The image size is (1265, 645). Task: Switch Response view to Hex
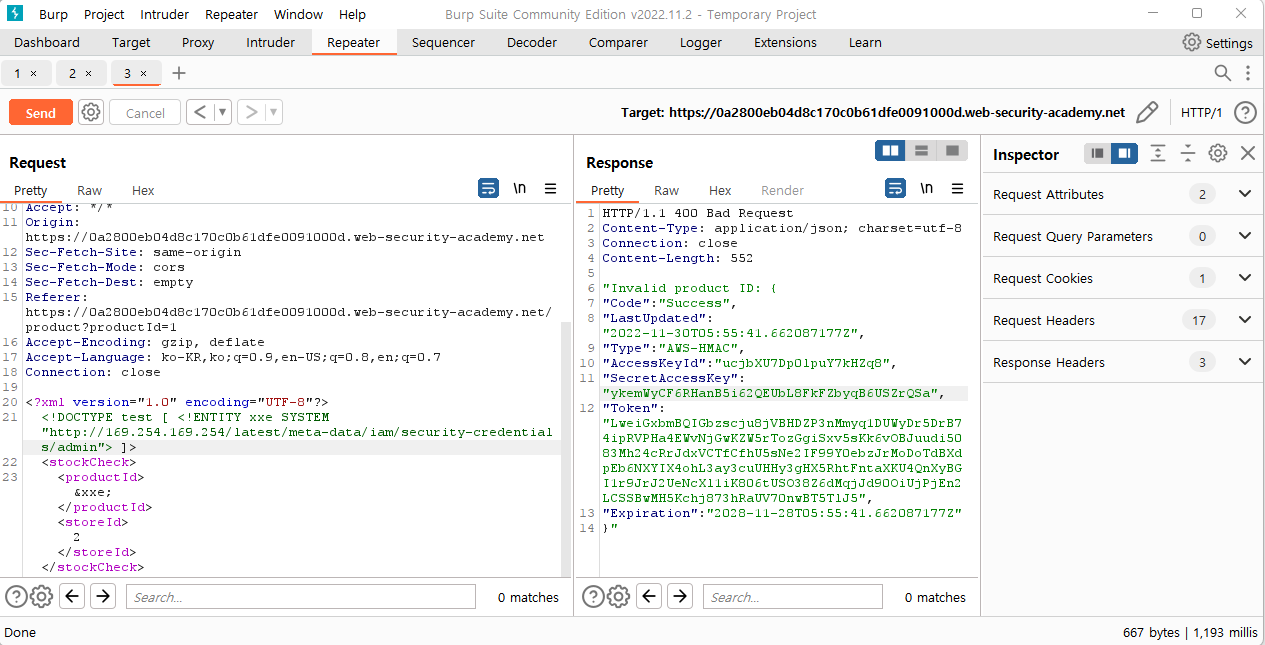(720, 190)
